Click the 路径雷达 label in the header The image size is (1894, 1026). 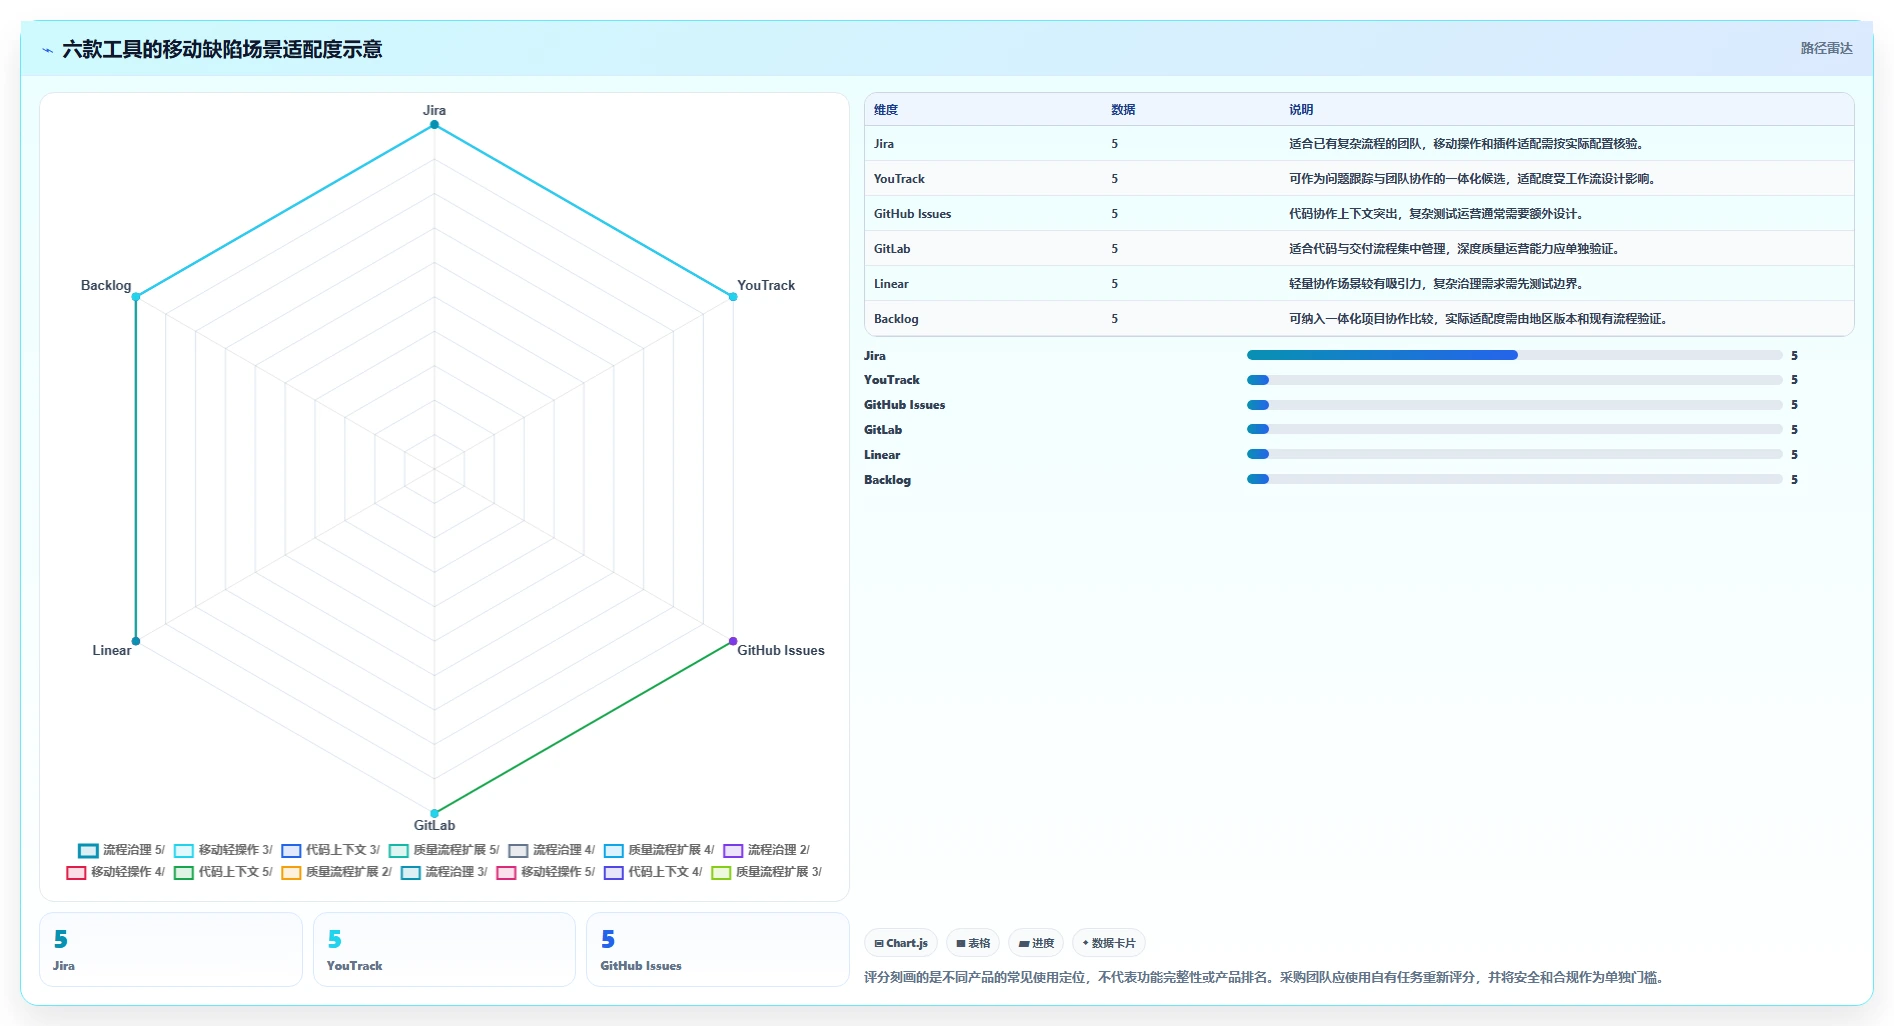tap(1826, 48)
